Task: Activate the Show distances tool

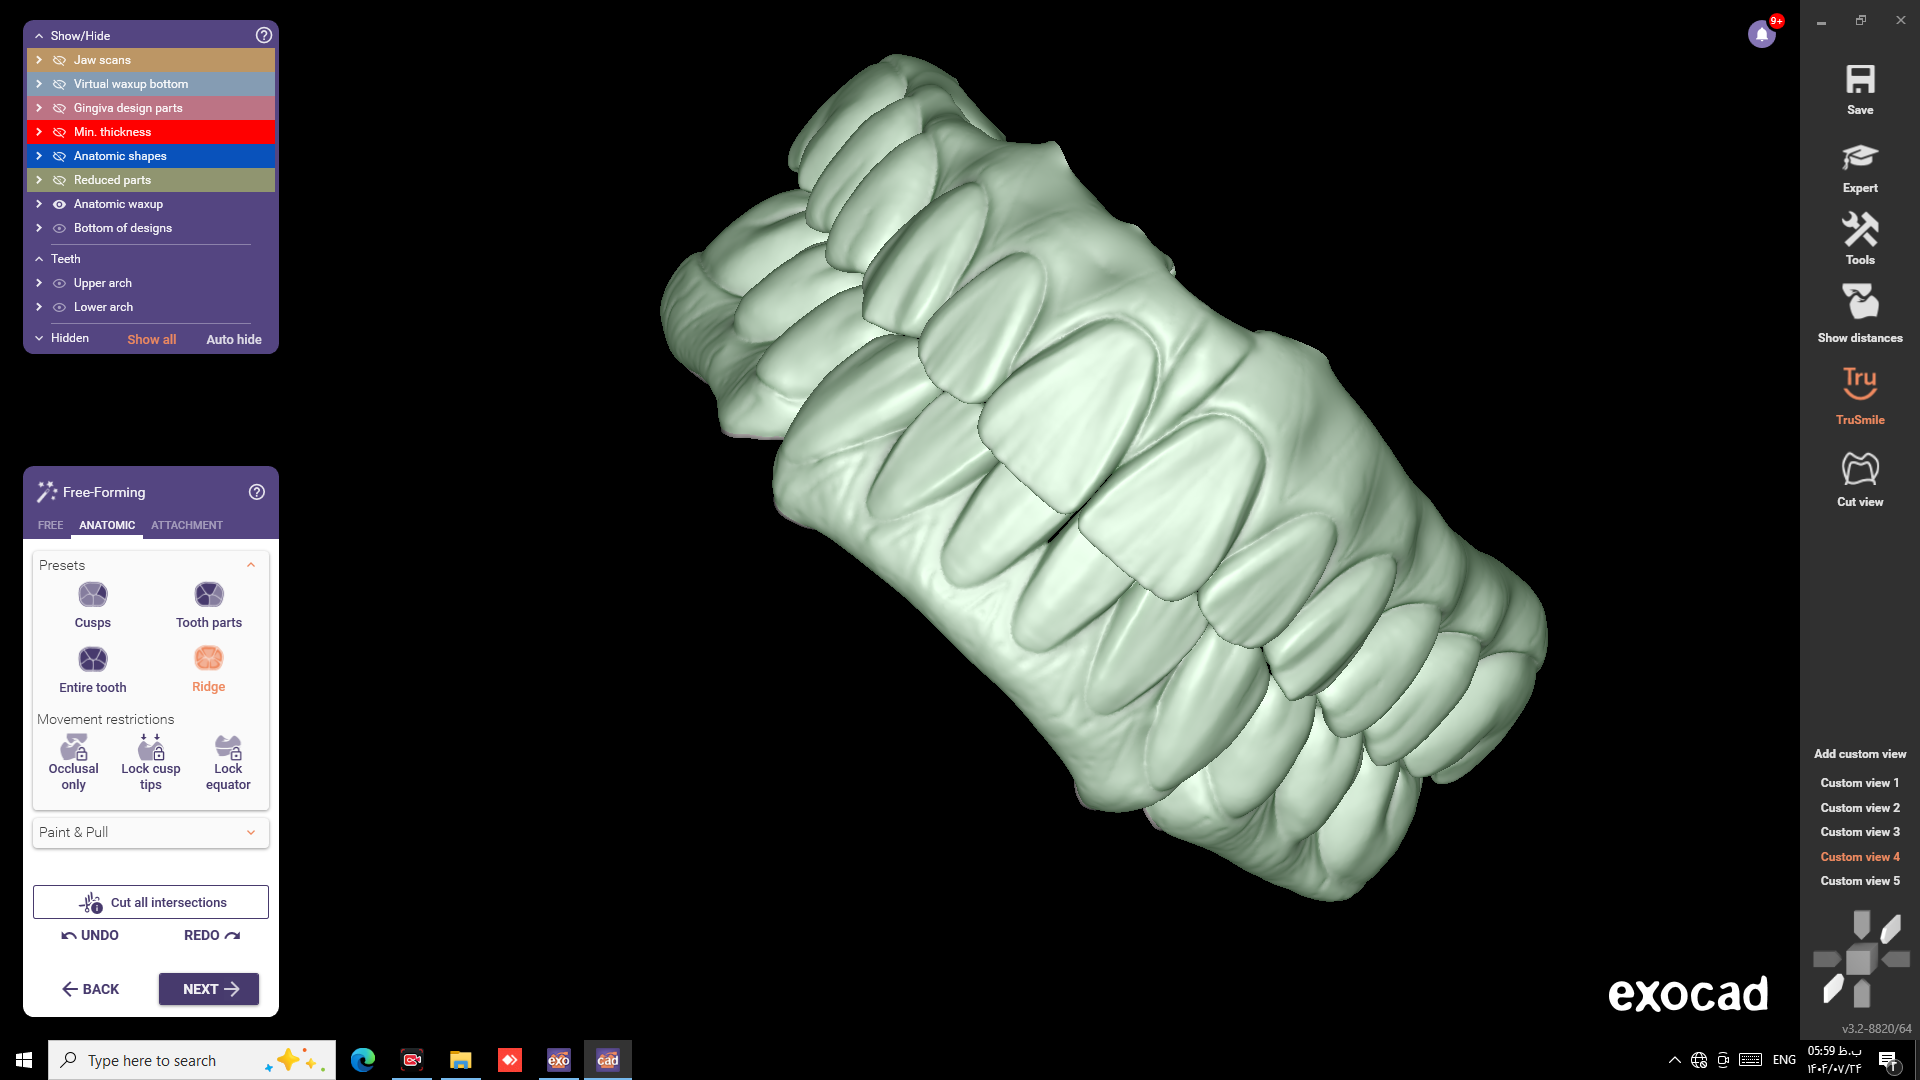Action: tap(1859, 302)
